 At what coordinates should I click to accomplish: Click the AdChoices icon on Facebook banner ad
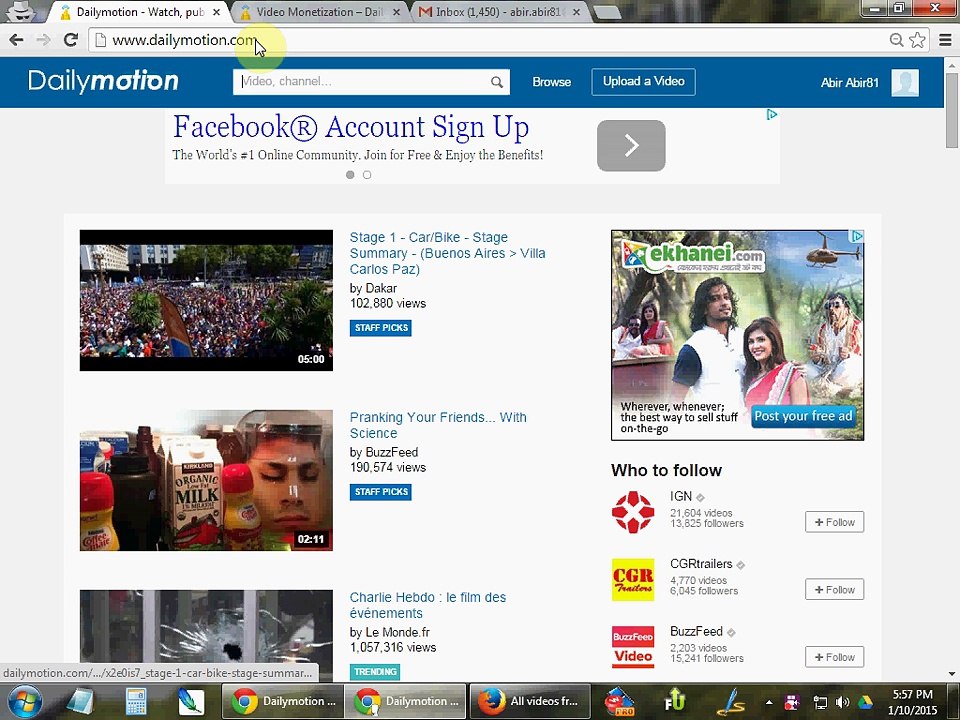[772, 114]
